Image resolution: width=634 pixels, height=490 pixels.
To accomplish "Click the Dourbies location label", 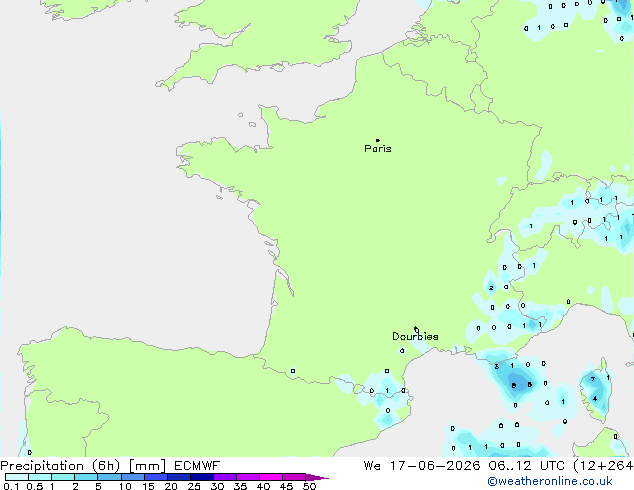I will click(x=415, y=336).
